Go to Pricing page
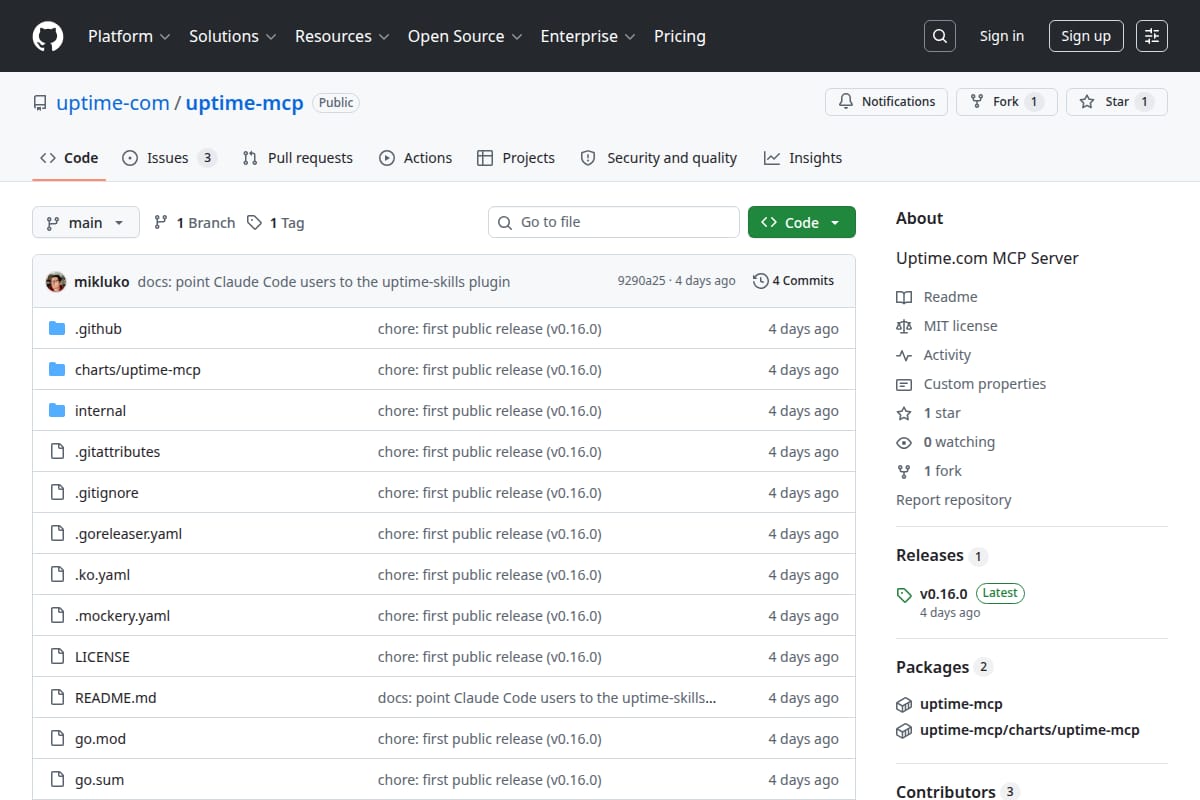 tap(680, 36)
